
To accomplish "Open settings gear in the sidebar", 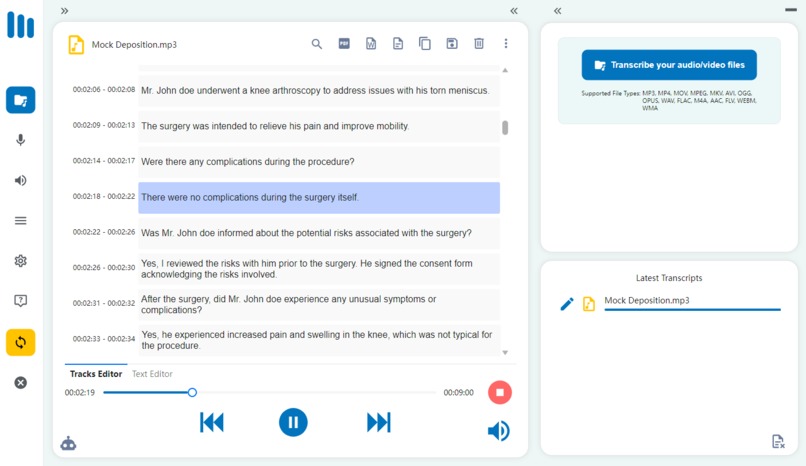I will (21, 260).
